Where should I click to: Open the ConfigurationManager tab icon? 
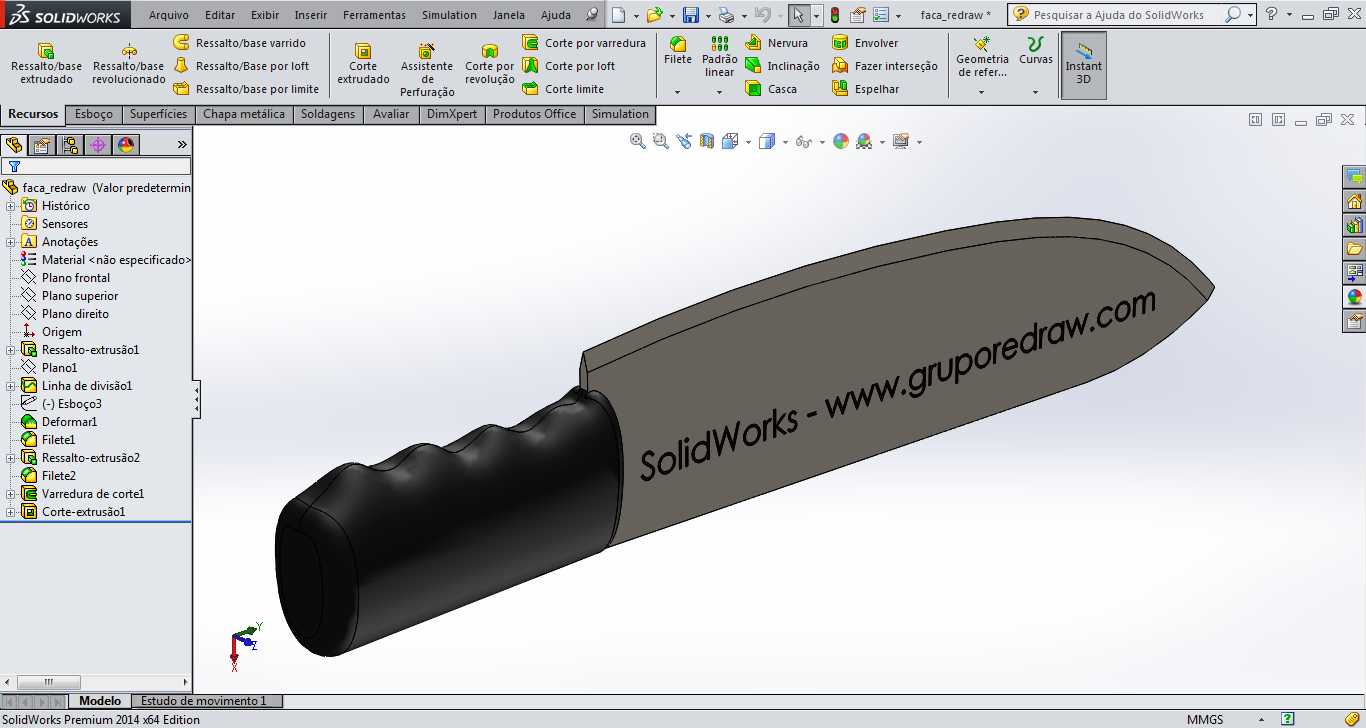[x=70, y=145]
